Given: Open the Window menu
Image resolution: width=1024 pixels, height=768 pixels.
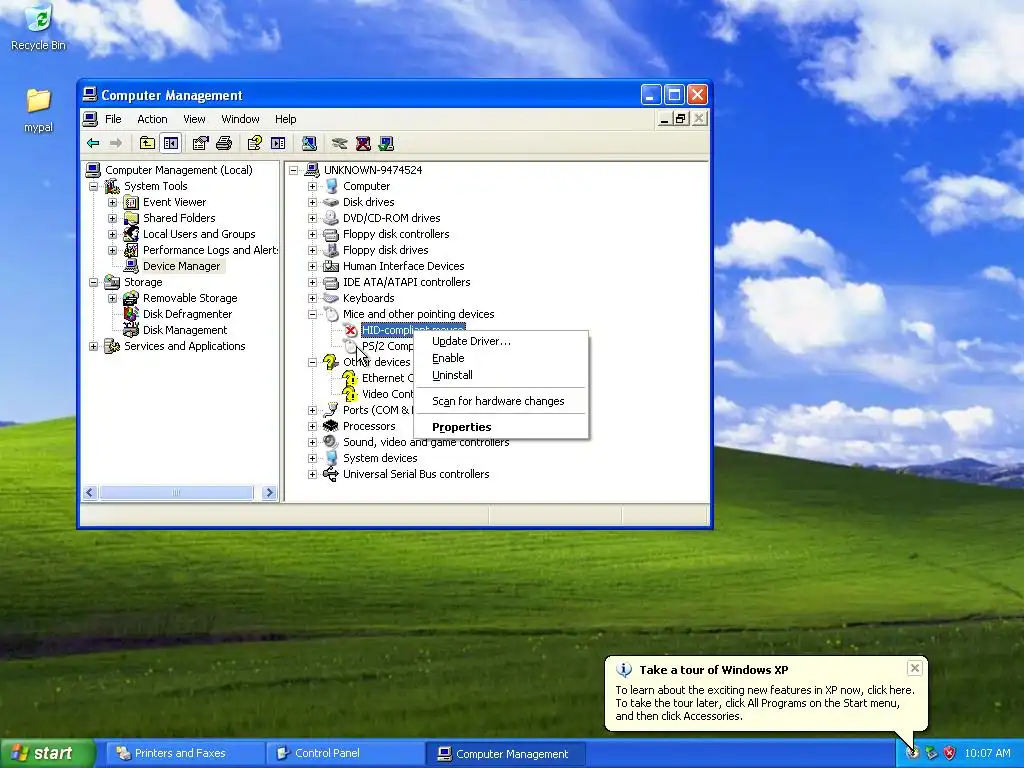Looking at the screenshot, I should [x=240, y=119].
